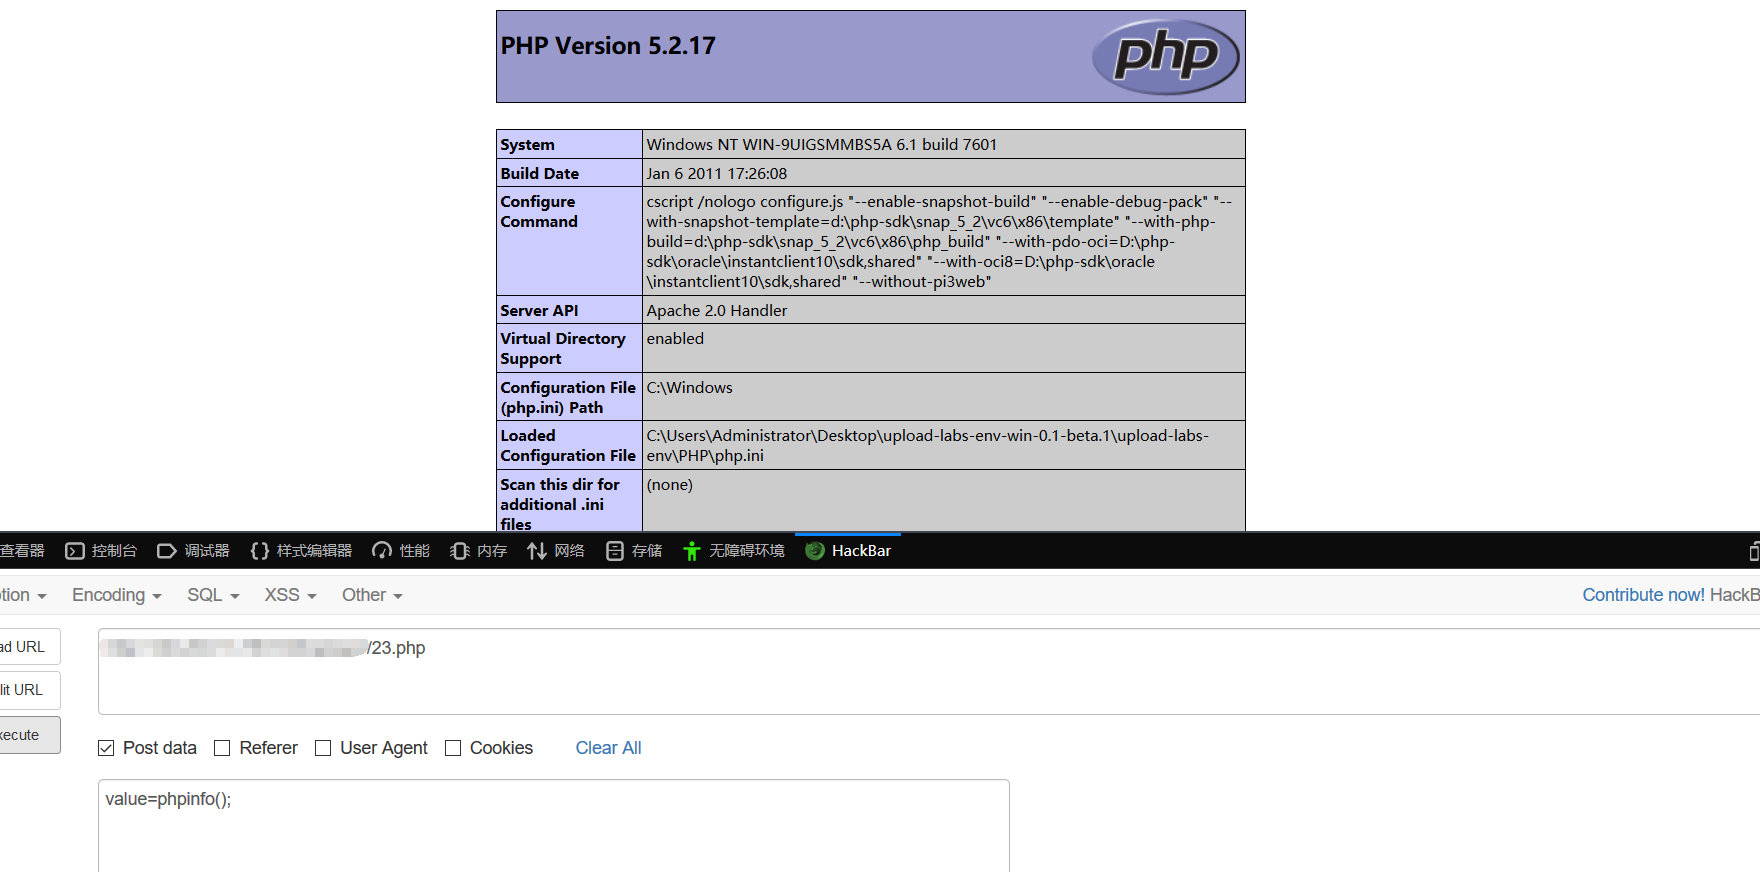Open the 无障碍环境 accessibility panel icon
Viewport: 1760px width, 872px height.
(692, 551)
